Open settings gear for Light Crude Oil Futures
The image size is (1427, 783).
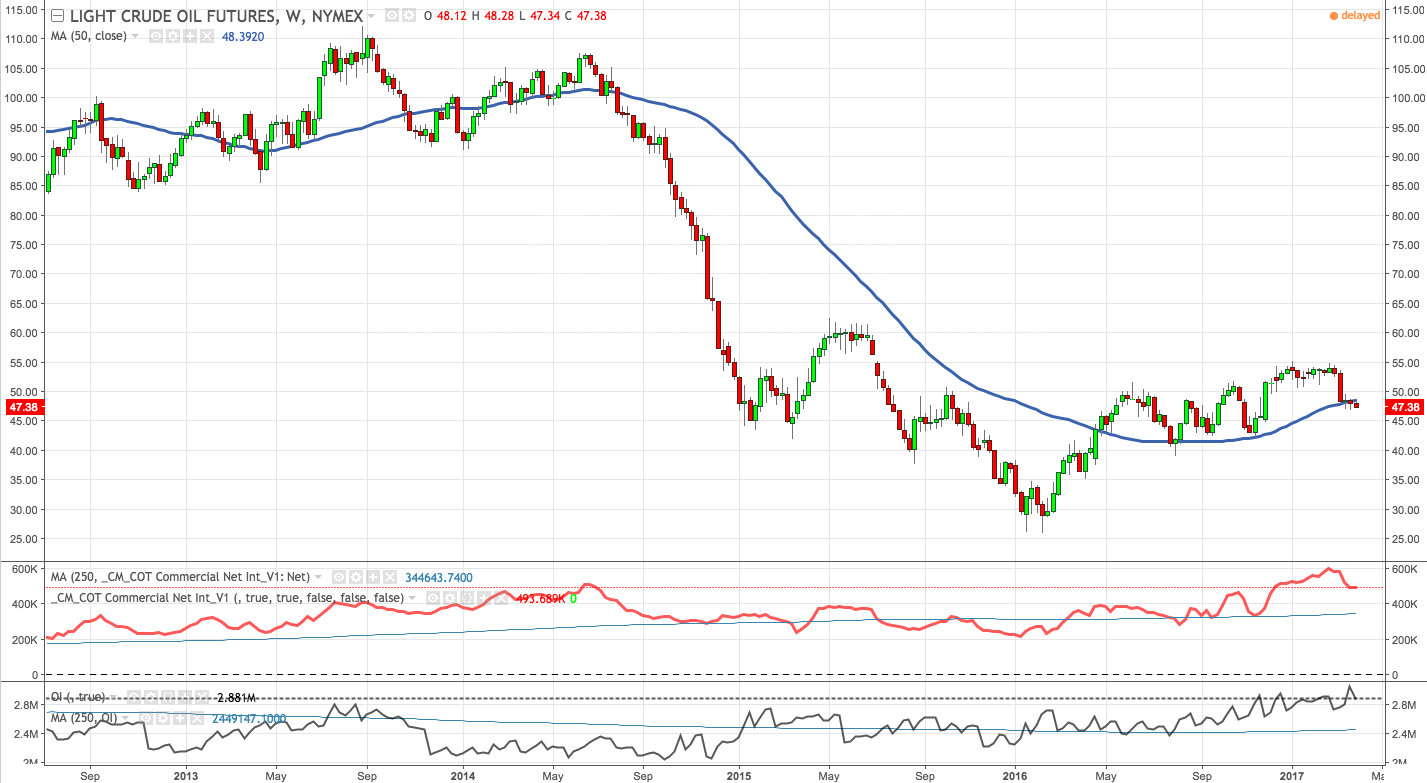pos(409,16)
